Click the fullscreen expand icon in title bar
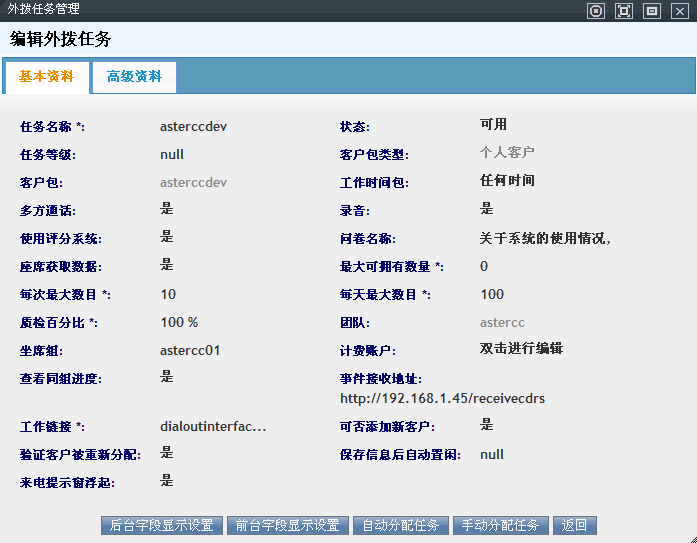Image resolution: width=697 pixels, height=543 pixels. [624, 11]
